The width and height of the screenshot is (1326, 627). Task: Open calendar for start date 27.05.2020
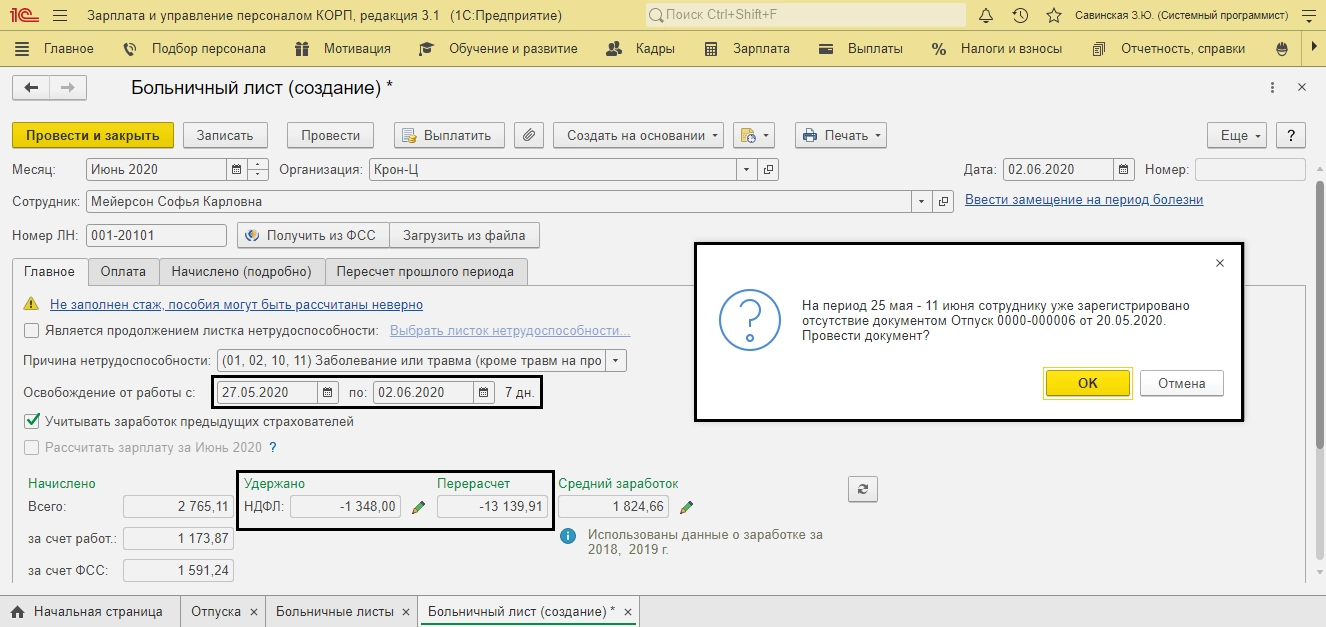[x=327, y=392]
